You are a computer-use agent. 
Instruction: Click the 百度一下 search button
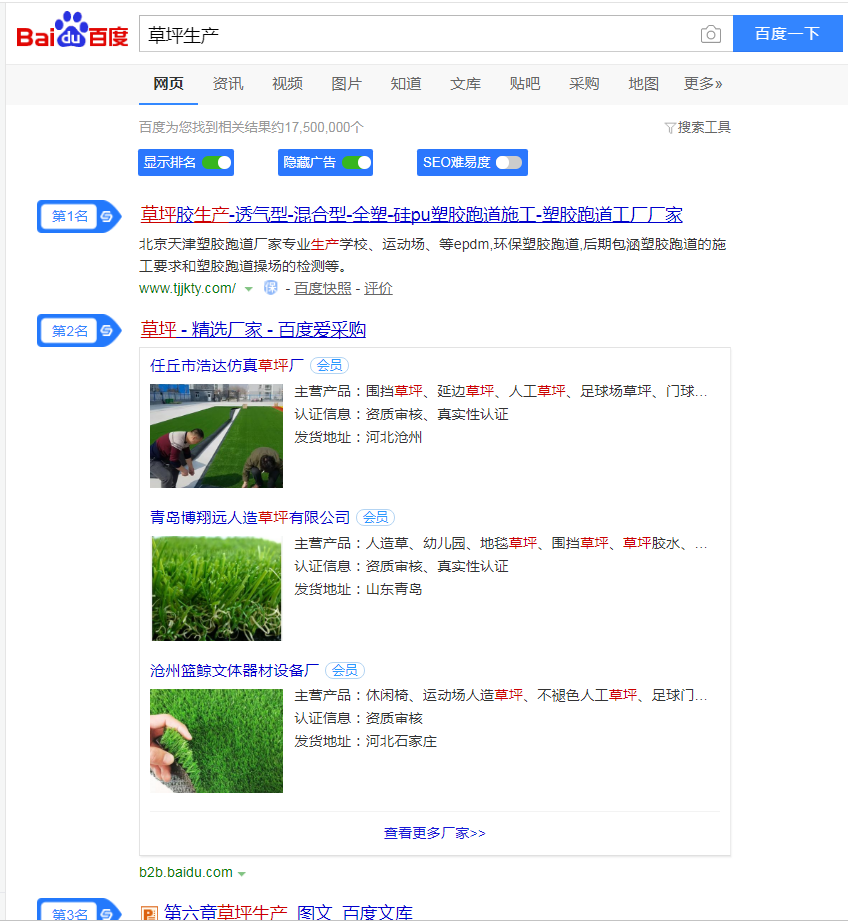click(788, 33)
